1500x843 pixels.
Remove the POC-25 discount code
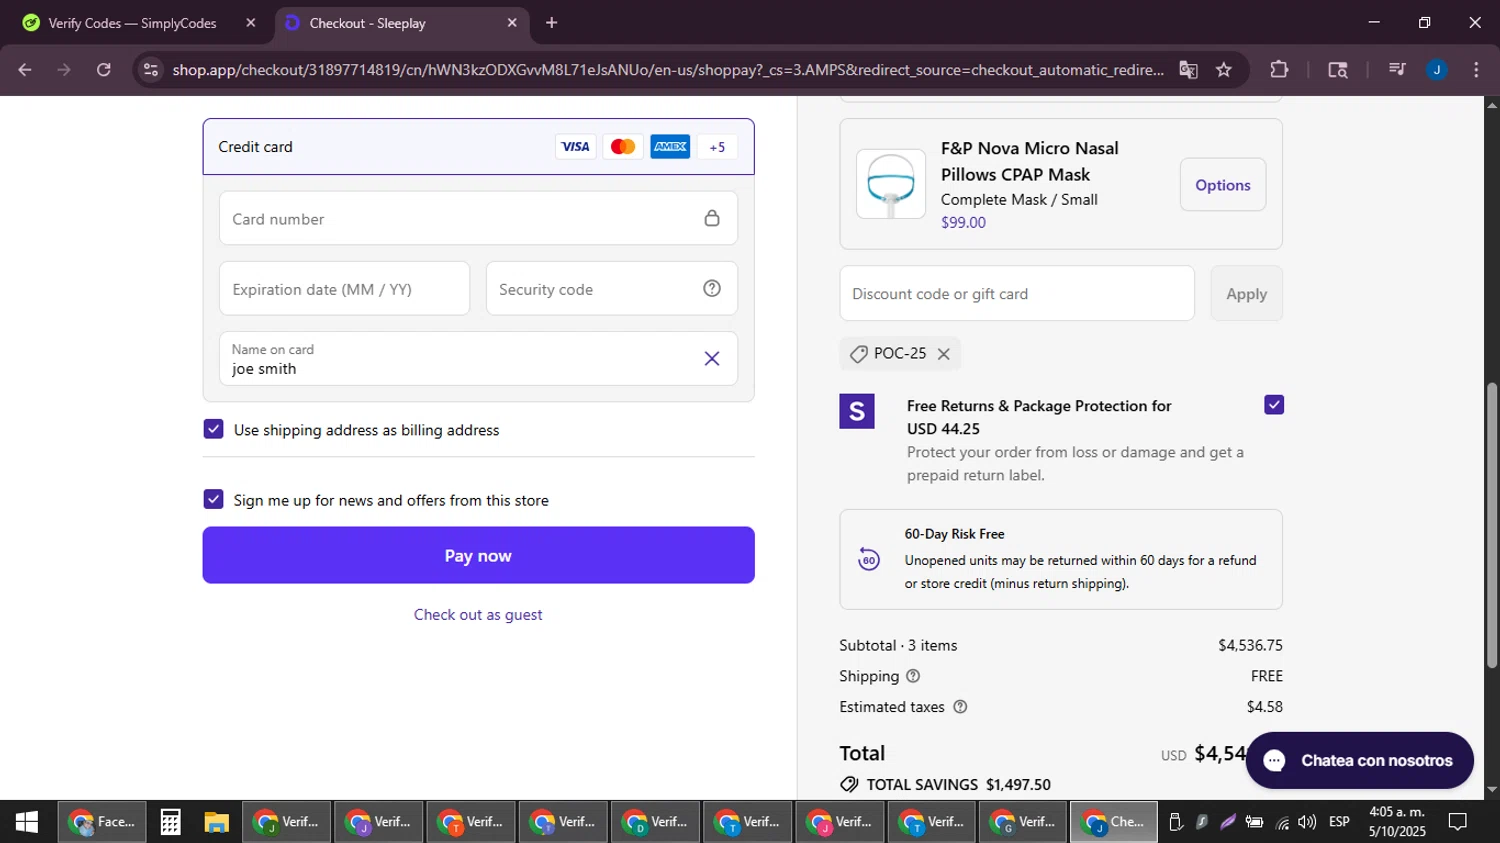point(943,354)
